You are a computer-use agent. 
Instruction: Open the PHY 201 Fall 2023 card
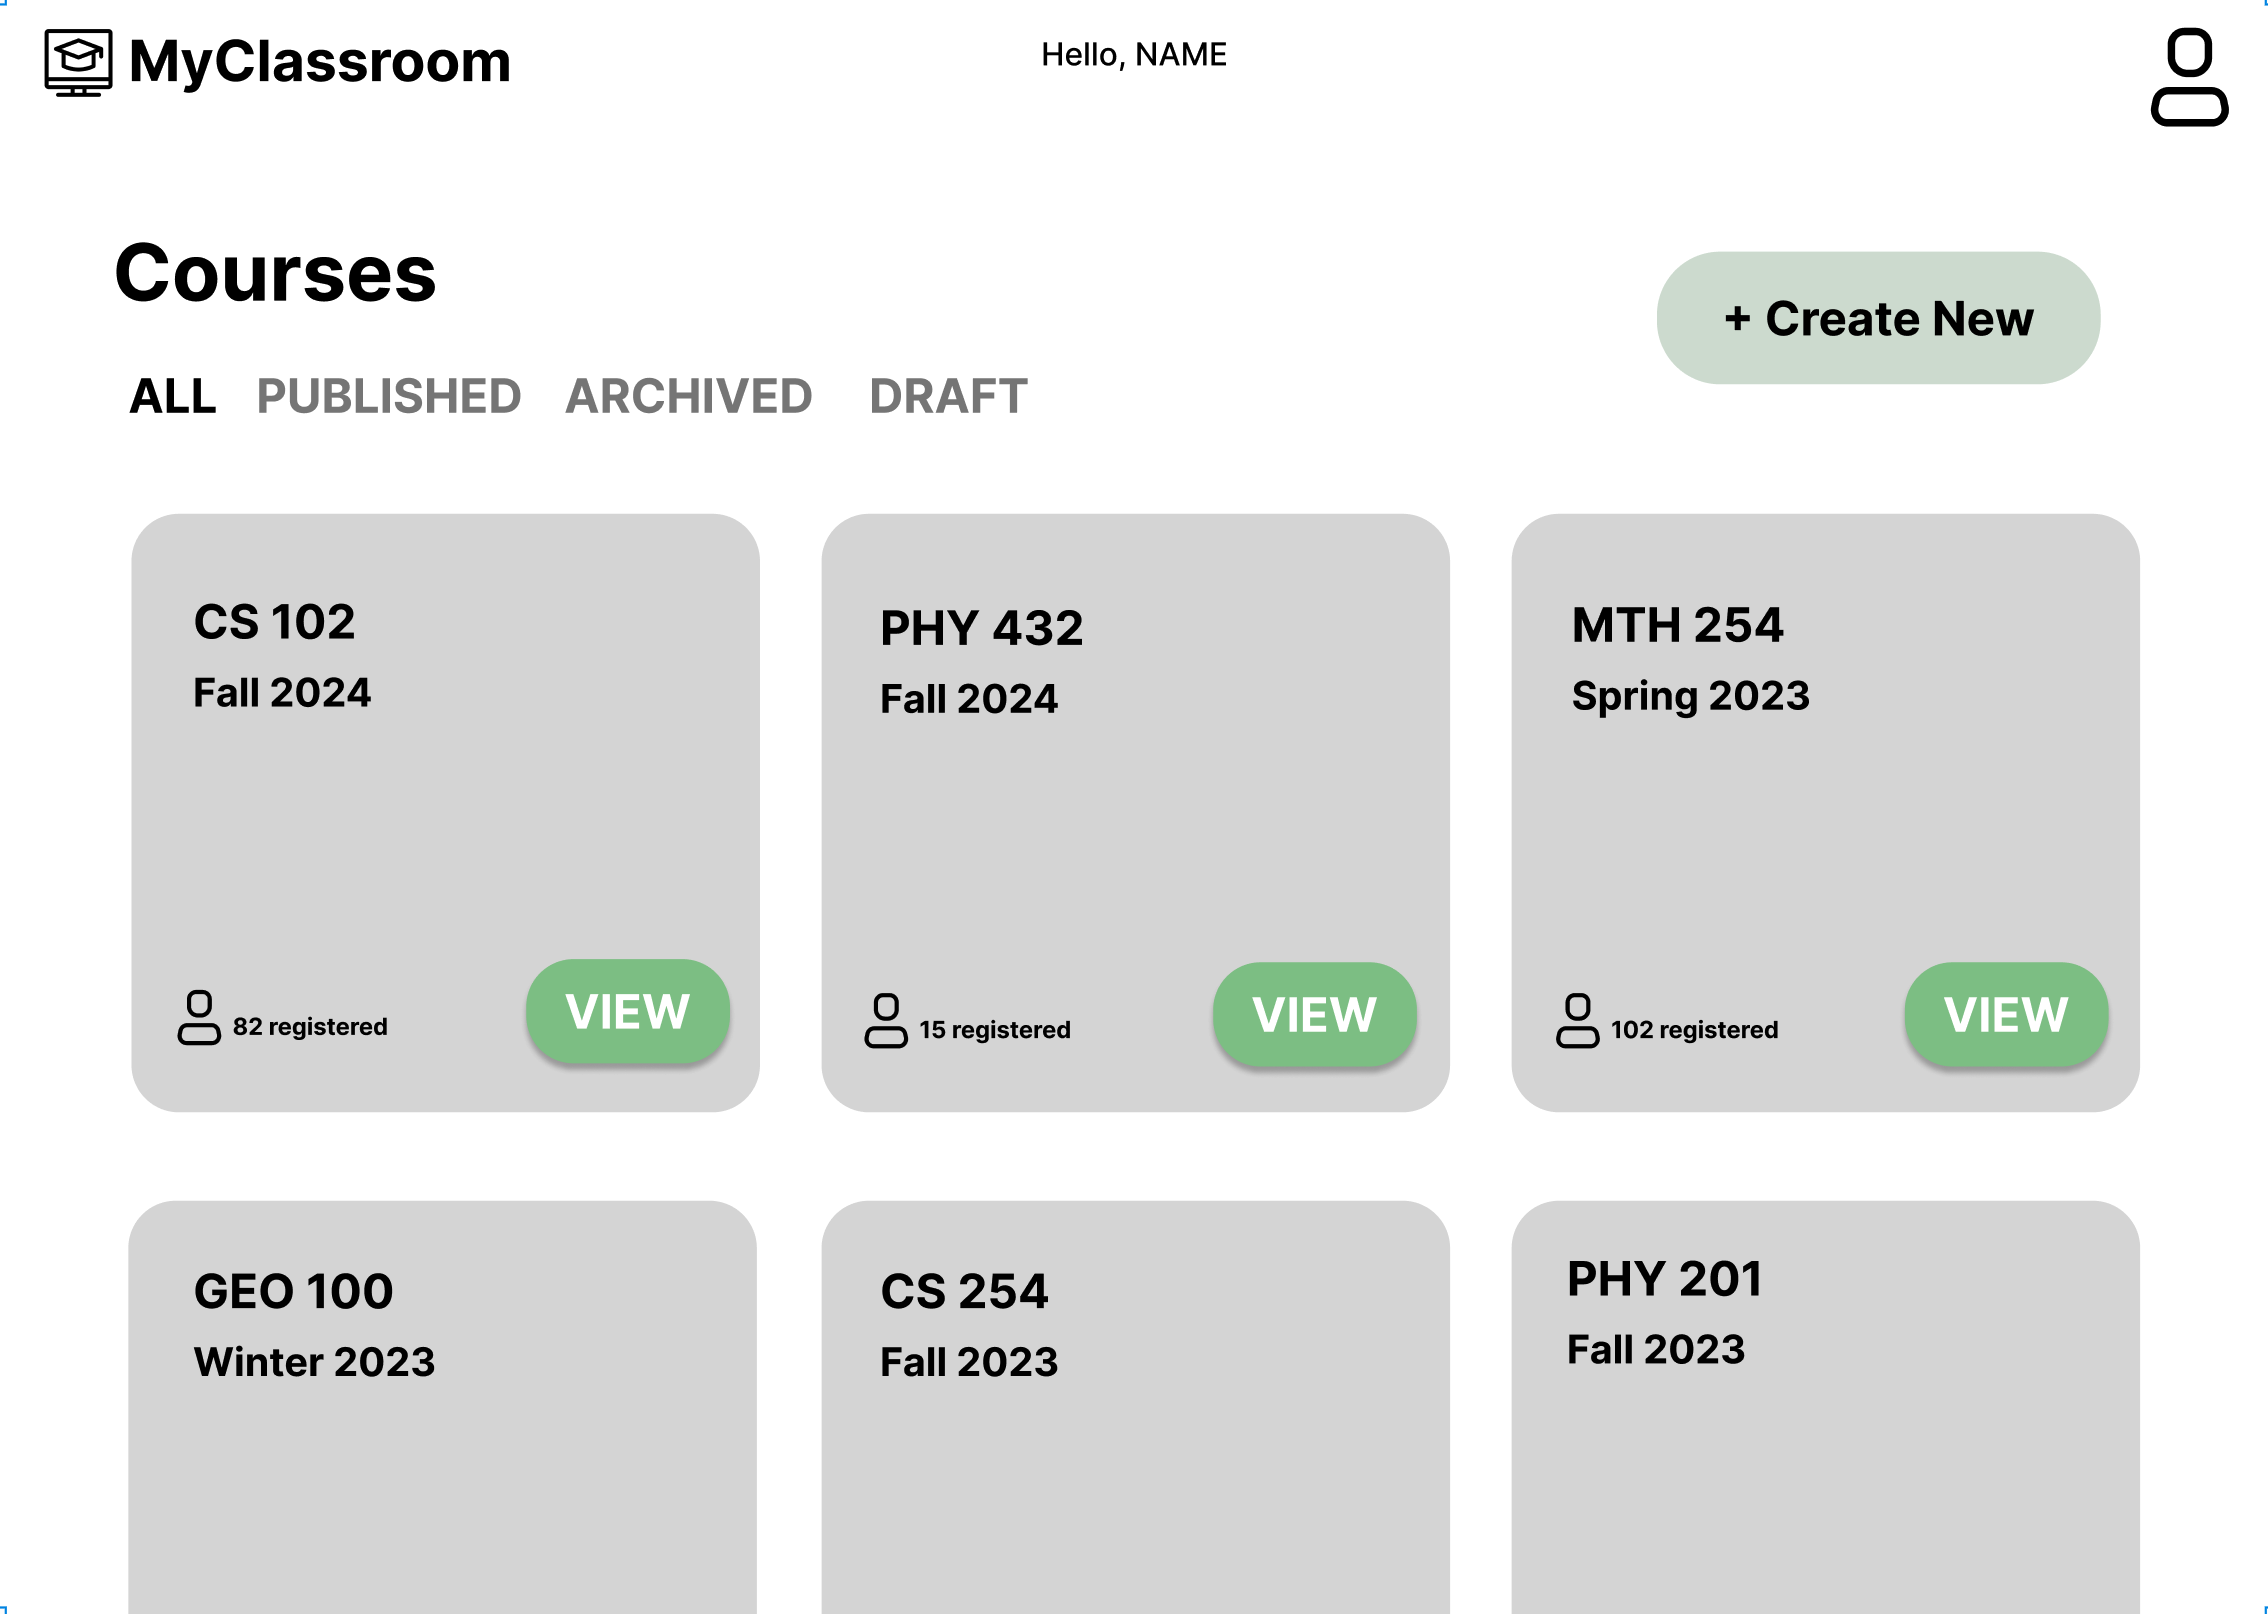[1825, 1407]
